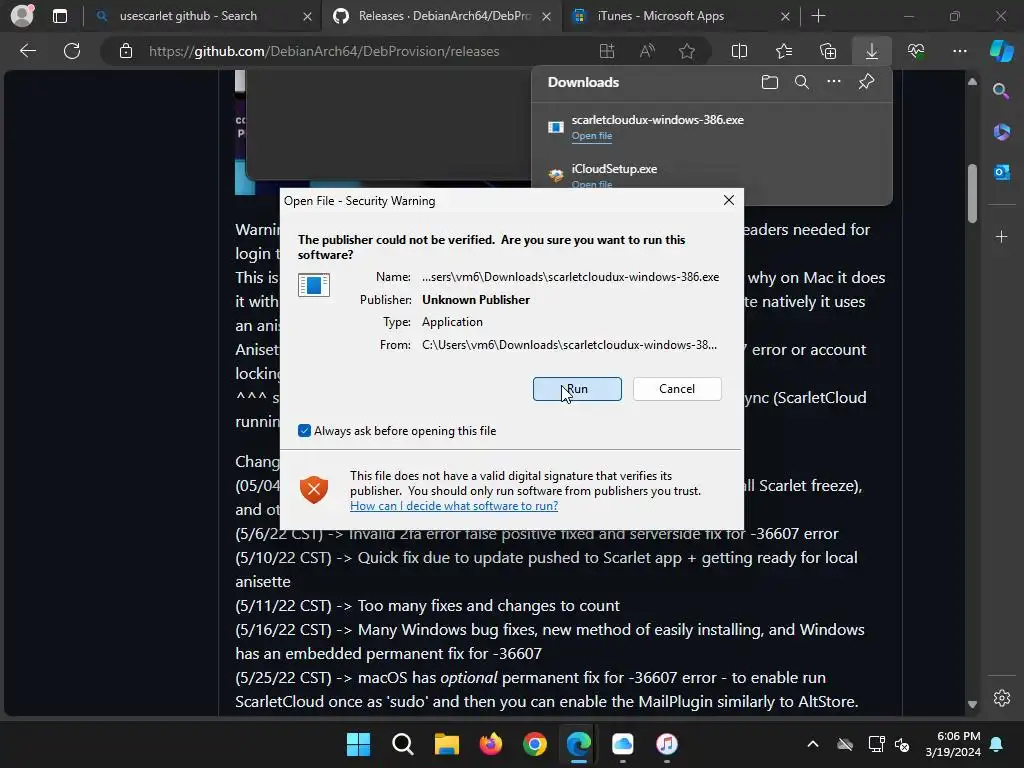This screenshot has height=768, width=1024.
Task: Open Microsoft 365 sidebar icon
Action: click(x=1001, y=132)
